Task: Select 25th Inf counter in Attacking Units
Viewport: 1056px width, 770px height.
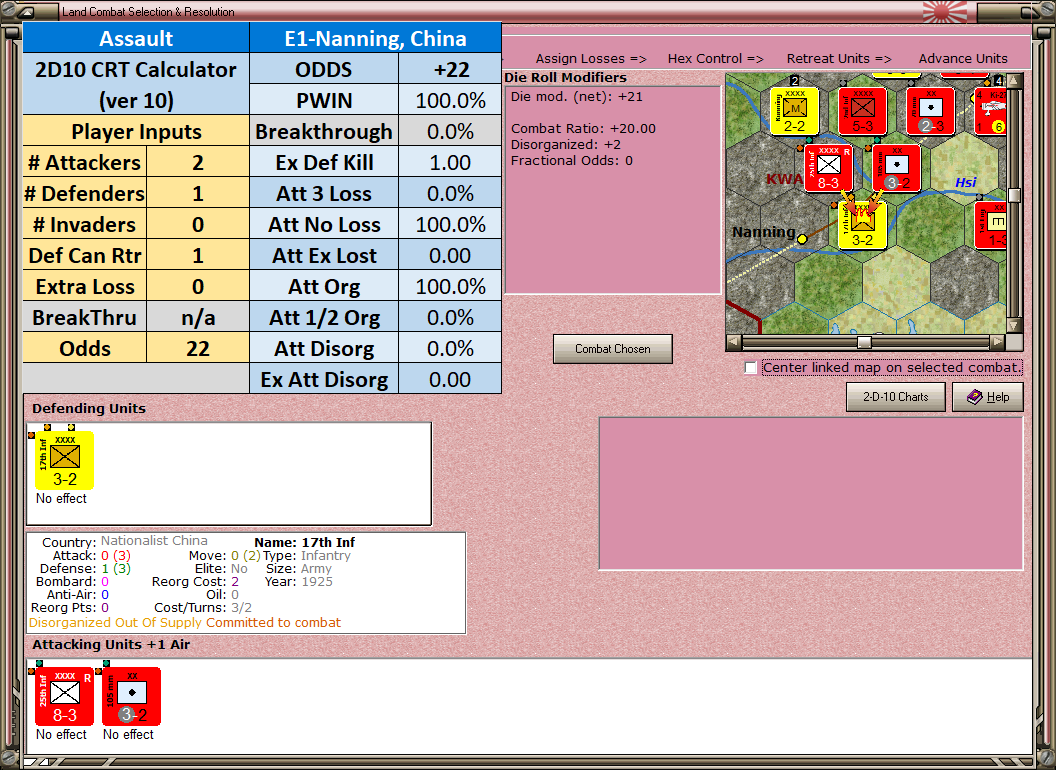Action: [x=65, y=696]
